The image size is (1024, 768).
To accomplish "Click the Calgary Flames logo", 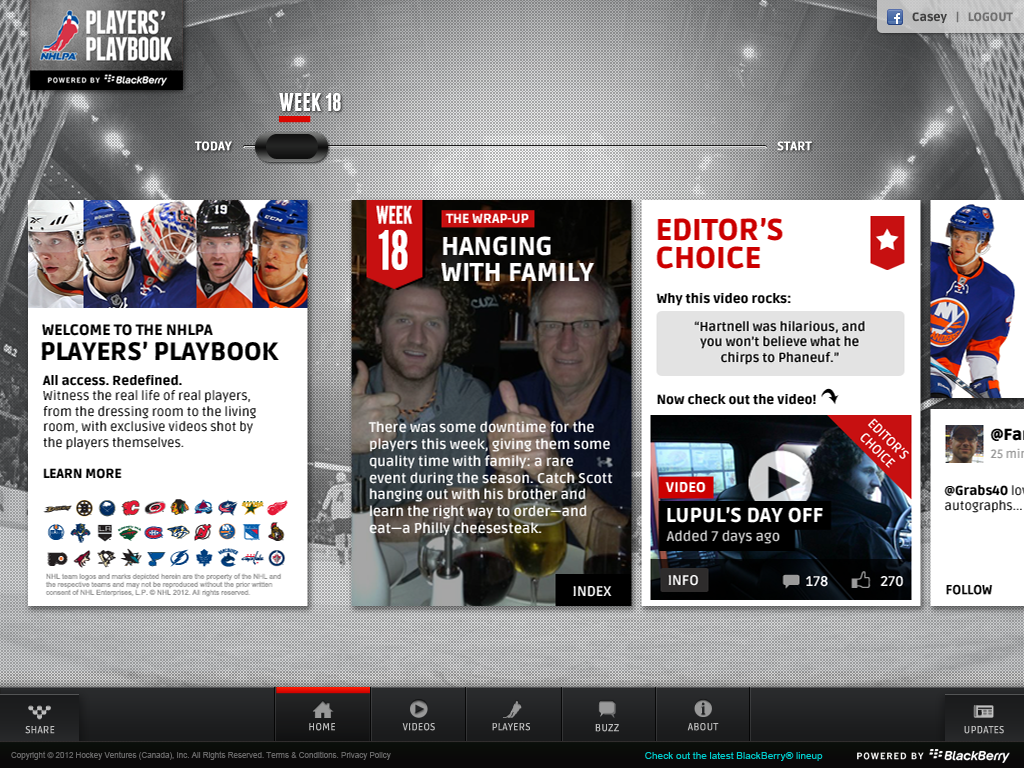I will pos(131,508).
